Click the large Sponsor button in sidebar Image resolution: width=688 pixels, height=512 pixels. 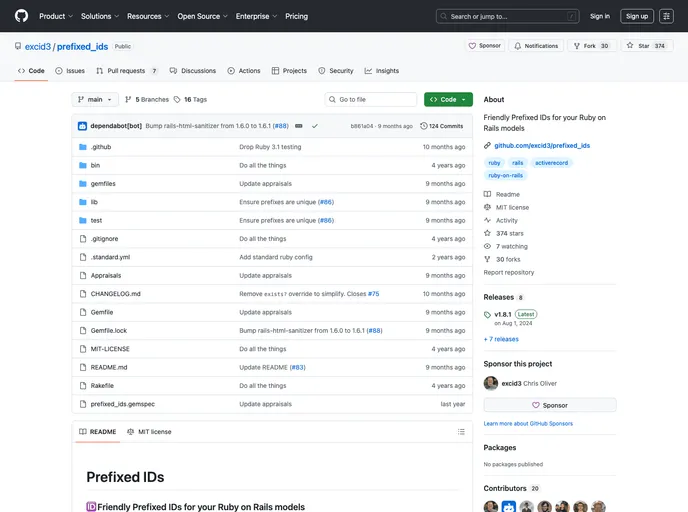tap(550, 405)
